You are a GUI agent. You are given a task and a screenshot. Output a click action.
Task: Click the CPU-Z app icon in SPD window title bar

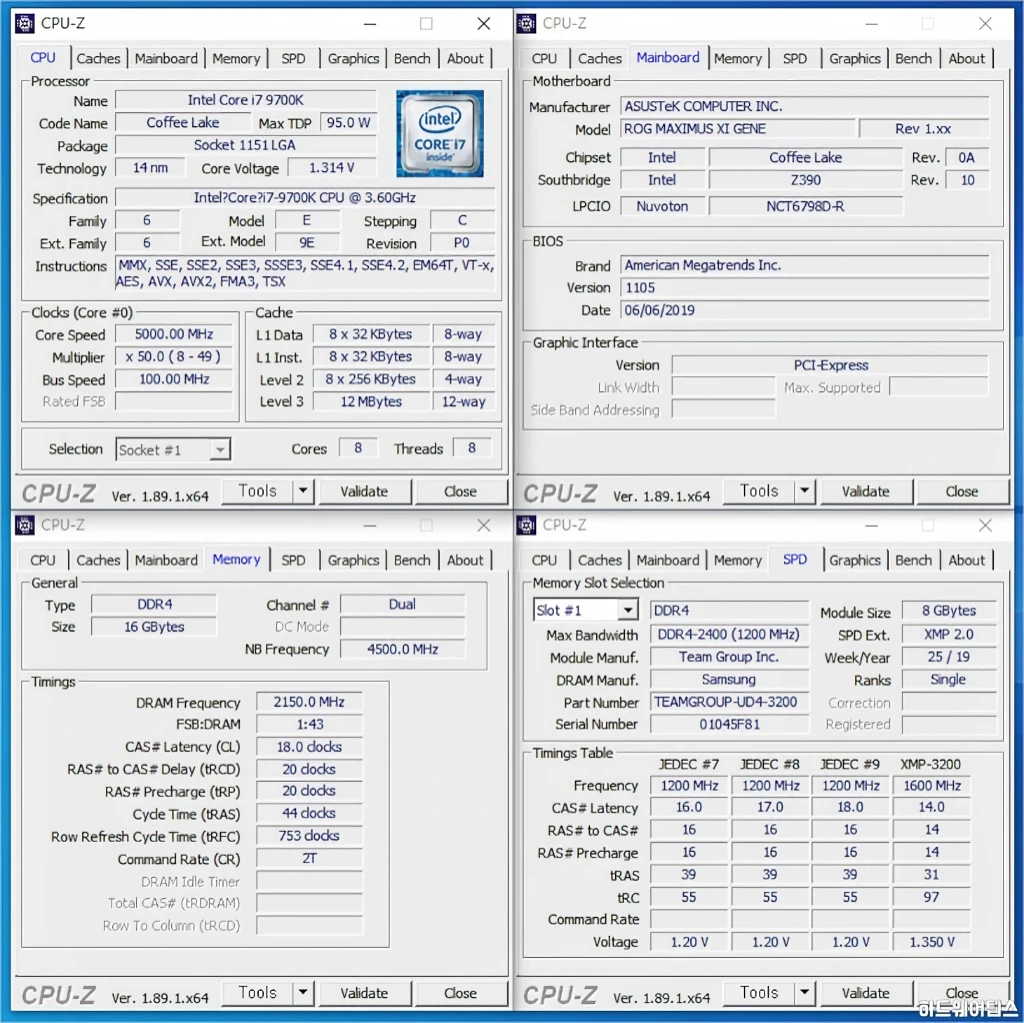[526, 525]
